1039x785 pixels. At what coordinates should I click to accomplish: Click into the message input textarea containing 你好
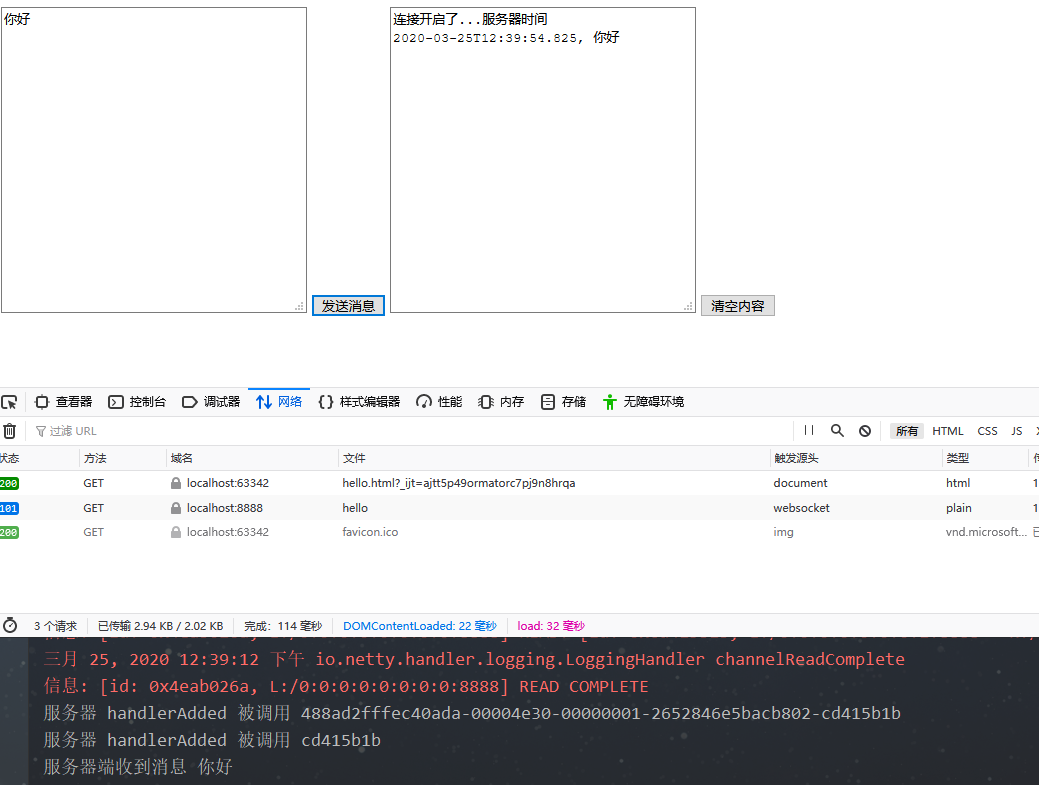coord(154,160)
